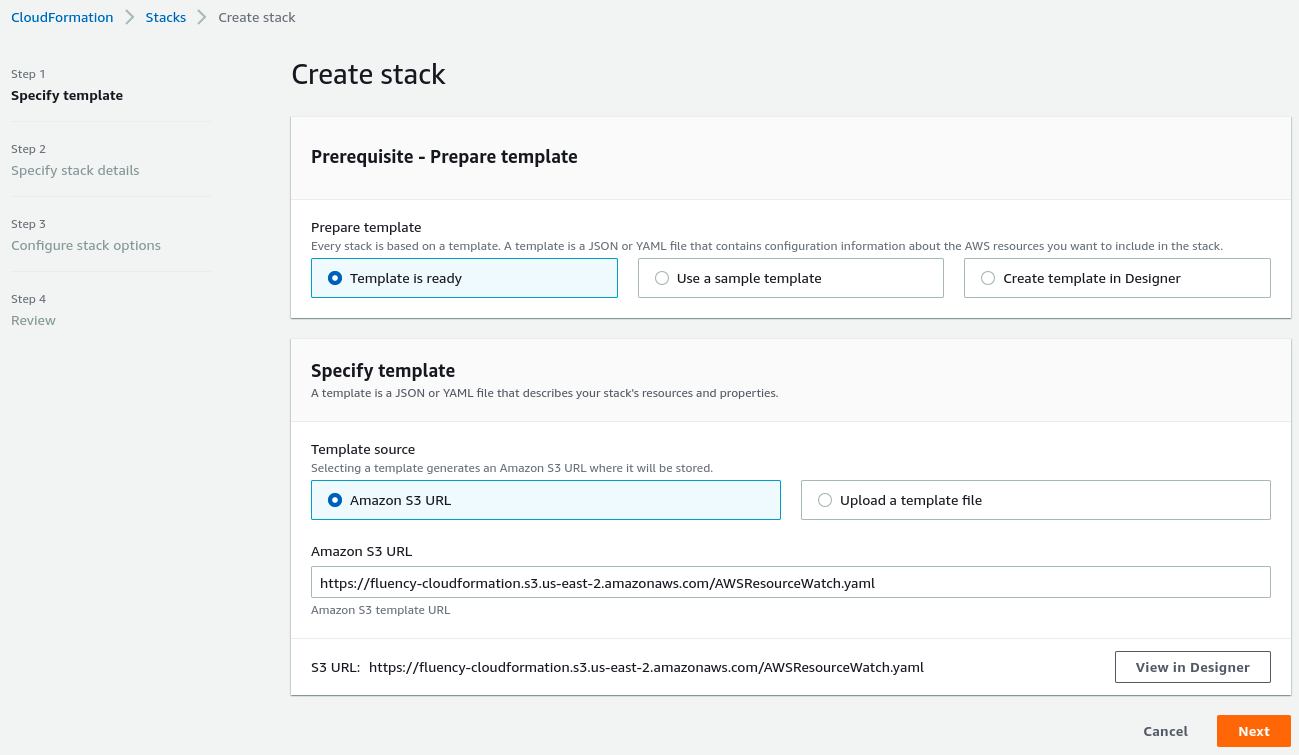This screenshot has height=755, width=1299.
Task: Choose the Template is ready option
Action: (x=464, y=278)
